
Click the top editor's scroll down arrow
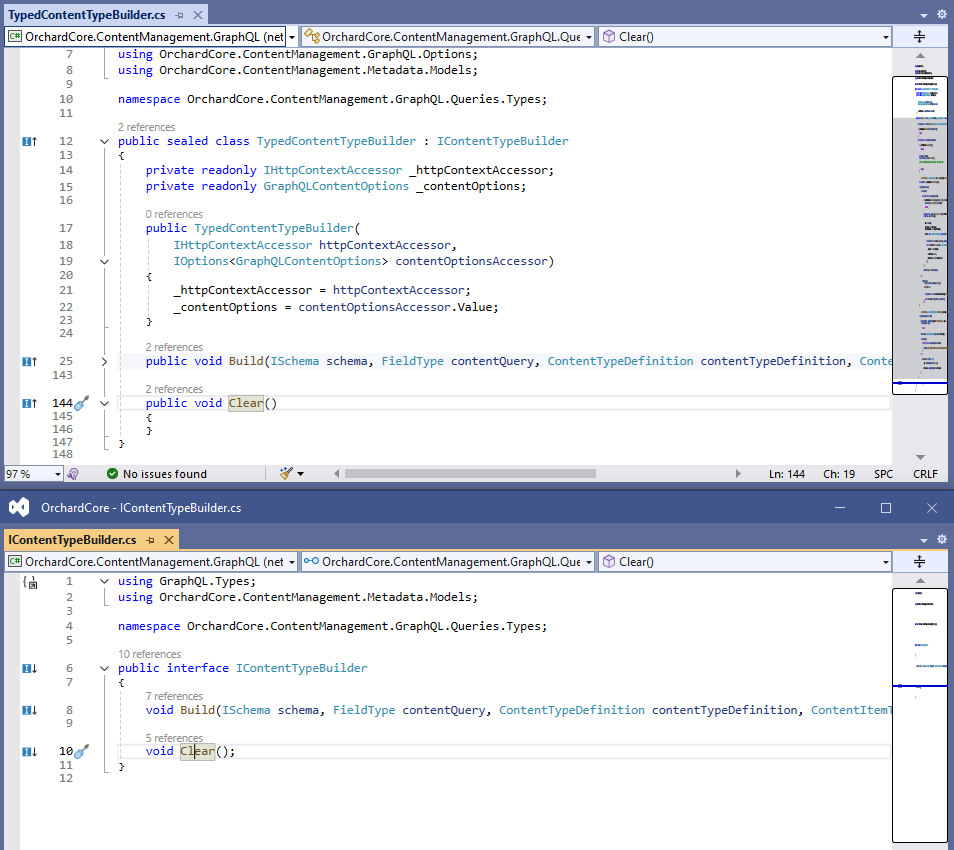pyautogui.click(x=920, y=457)
